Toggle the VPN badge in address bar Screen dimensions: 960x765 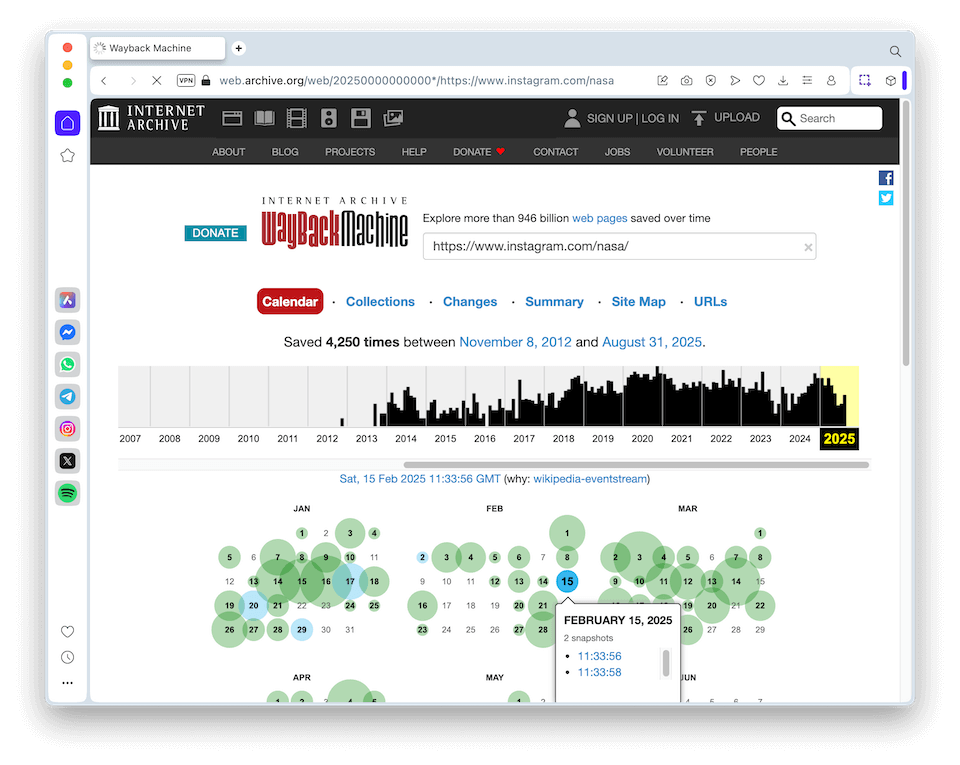(186, 80)
